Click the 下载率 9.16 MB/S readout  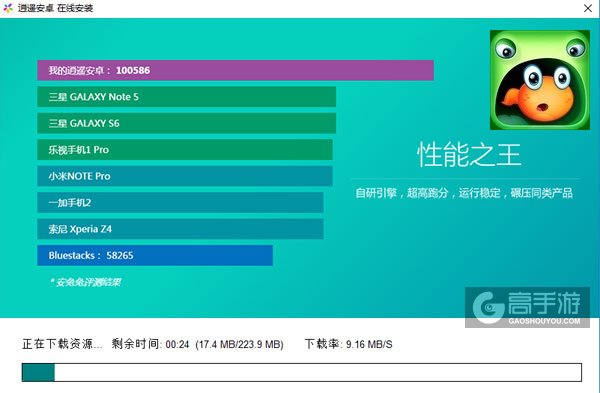pyautogui.click(x=349, y=344)
